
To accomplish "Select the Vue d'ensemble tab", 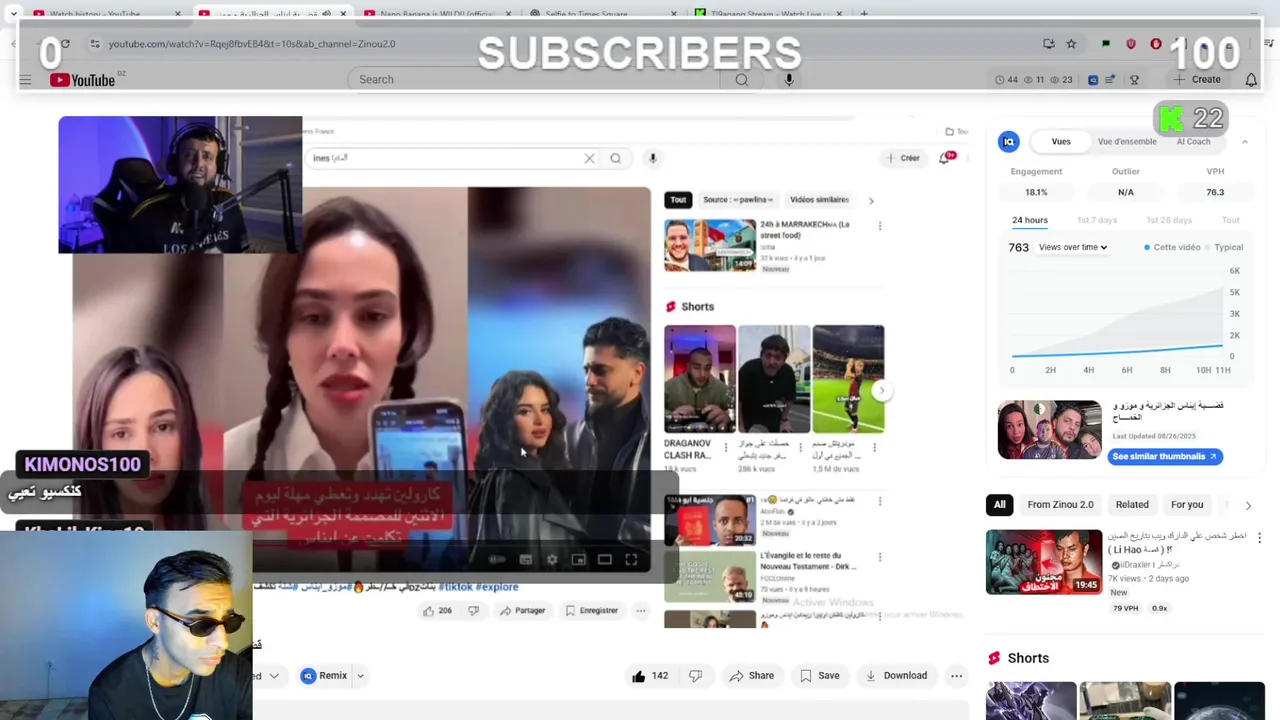I will coord(1127,142).
